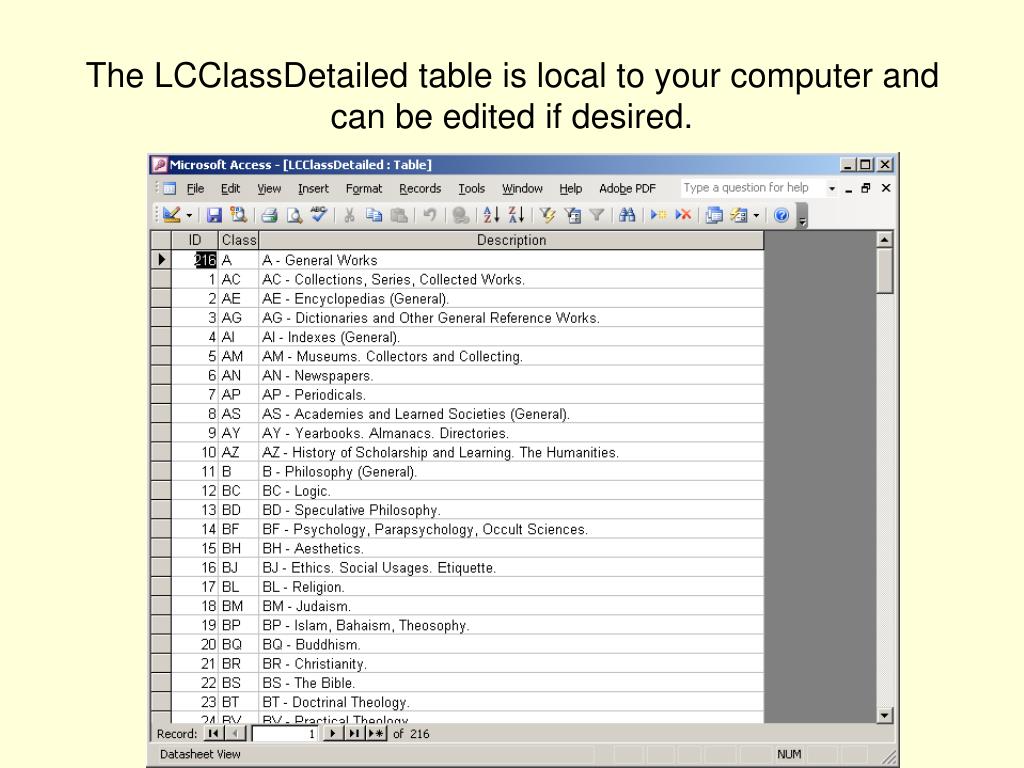Select the ID column header

coord(195,240)
